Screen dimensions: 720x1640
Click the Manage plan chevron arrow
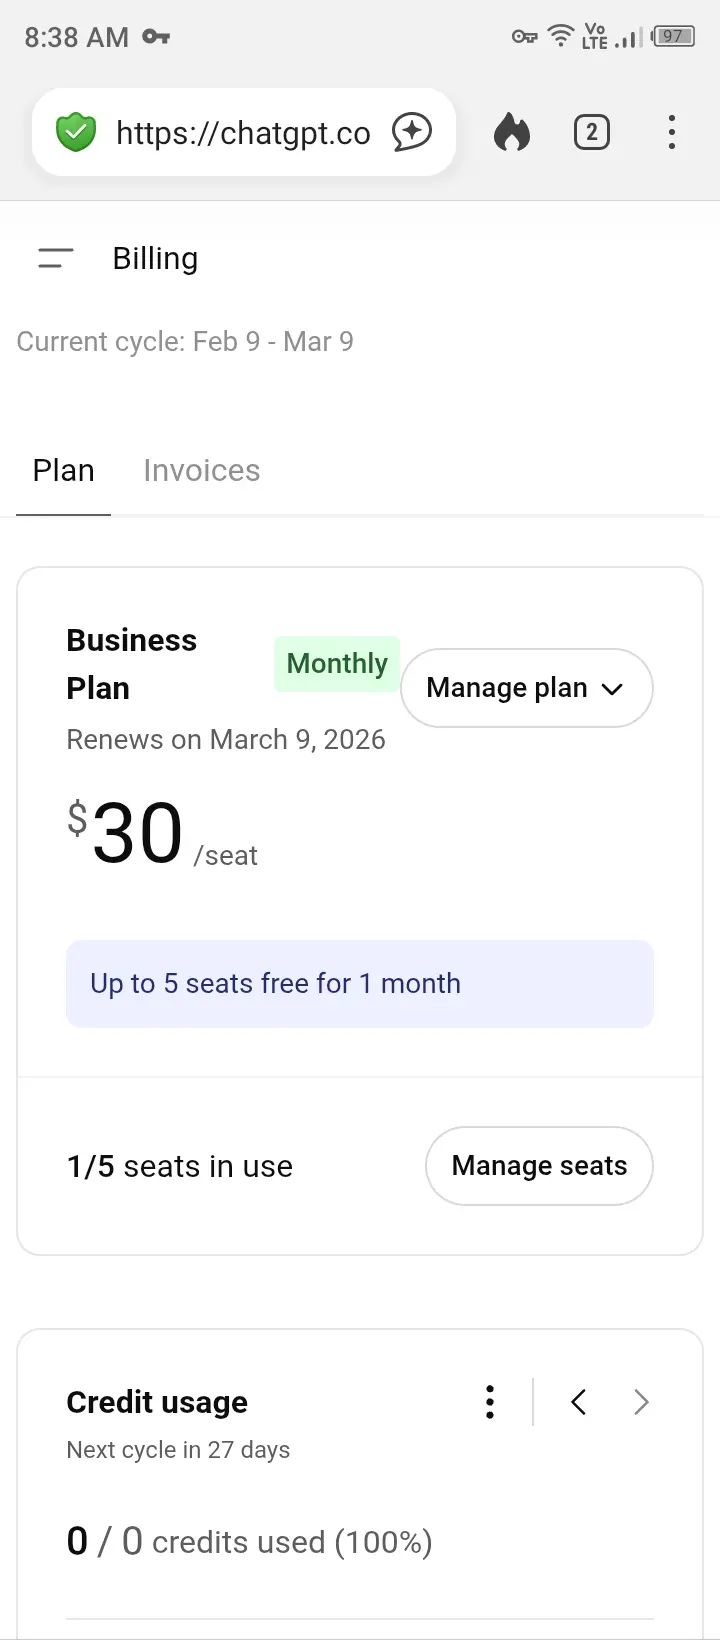click(x=612, y=689)
